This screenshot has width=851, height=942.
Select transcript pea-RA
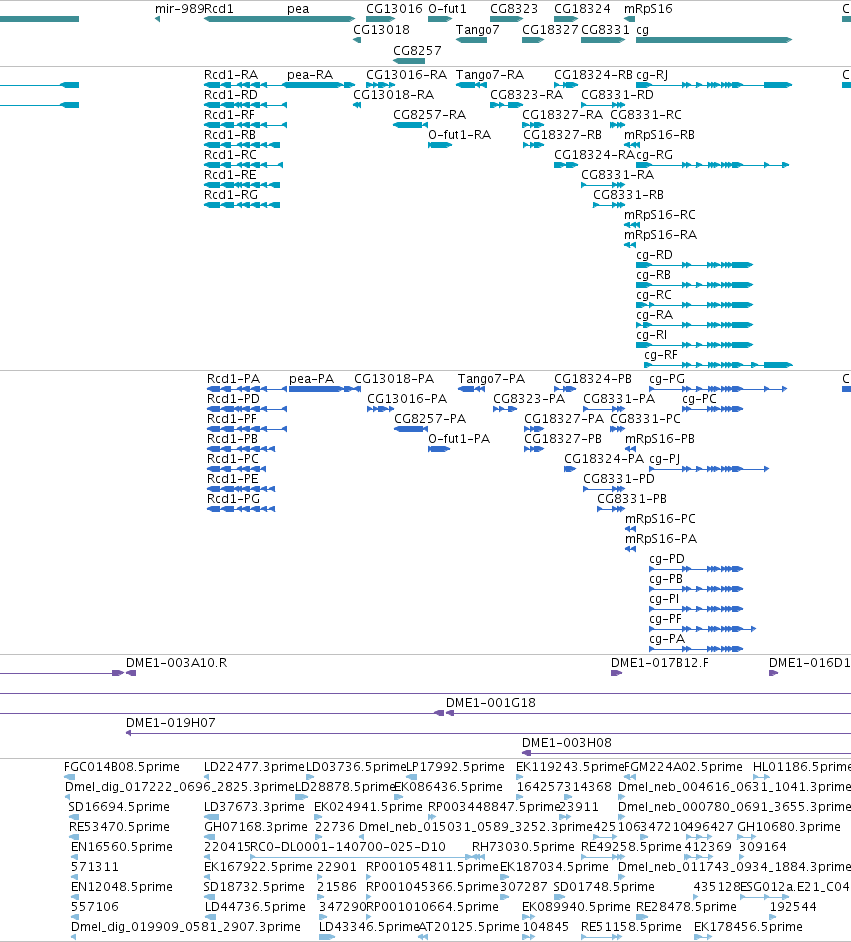pos(310,75)
